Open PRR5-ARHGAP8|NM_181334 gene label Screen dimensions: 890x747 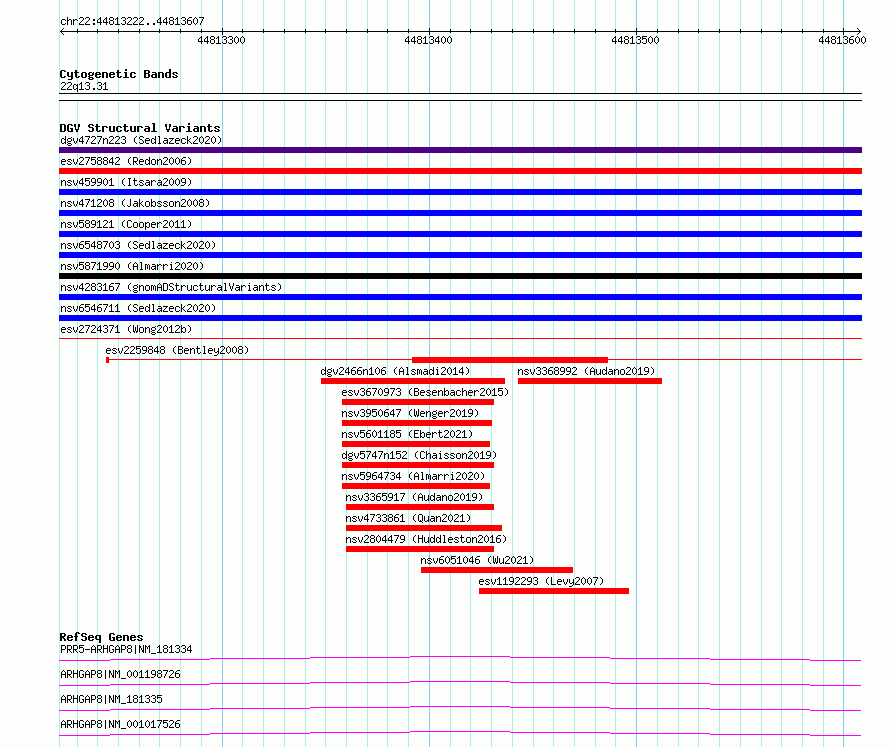126,649
